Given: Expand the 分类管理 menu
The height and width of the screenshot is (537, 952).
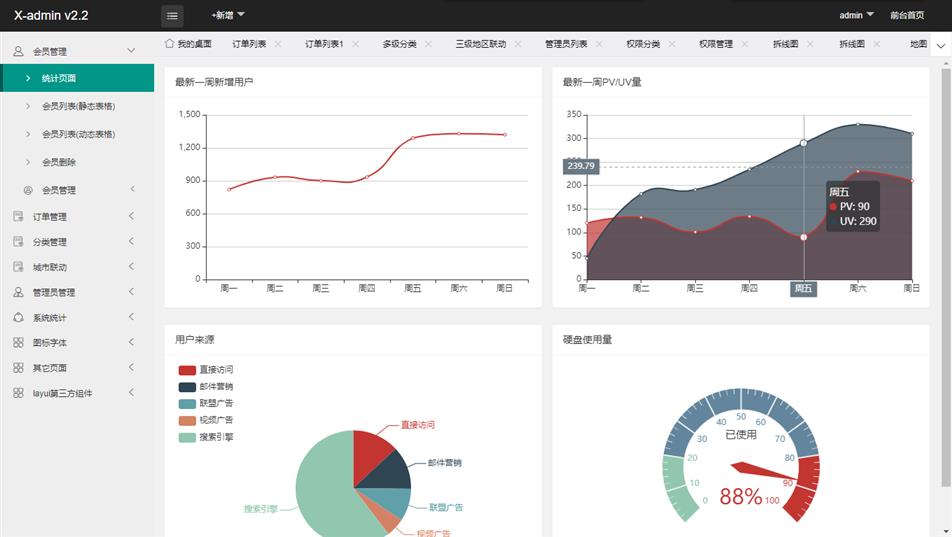Looking at the screenshot, I should pos(132,241).
